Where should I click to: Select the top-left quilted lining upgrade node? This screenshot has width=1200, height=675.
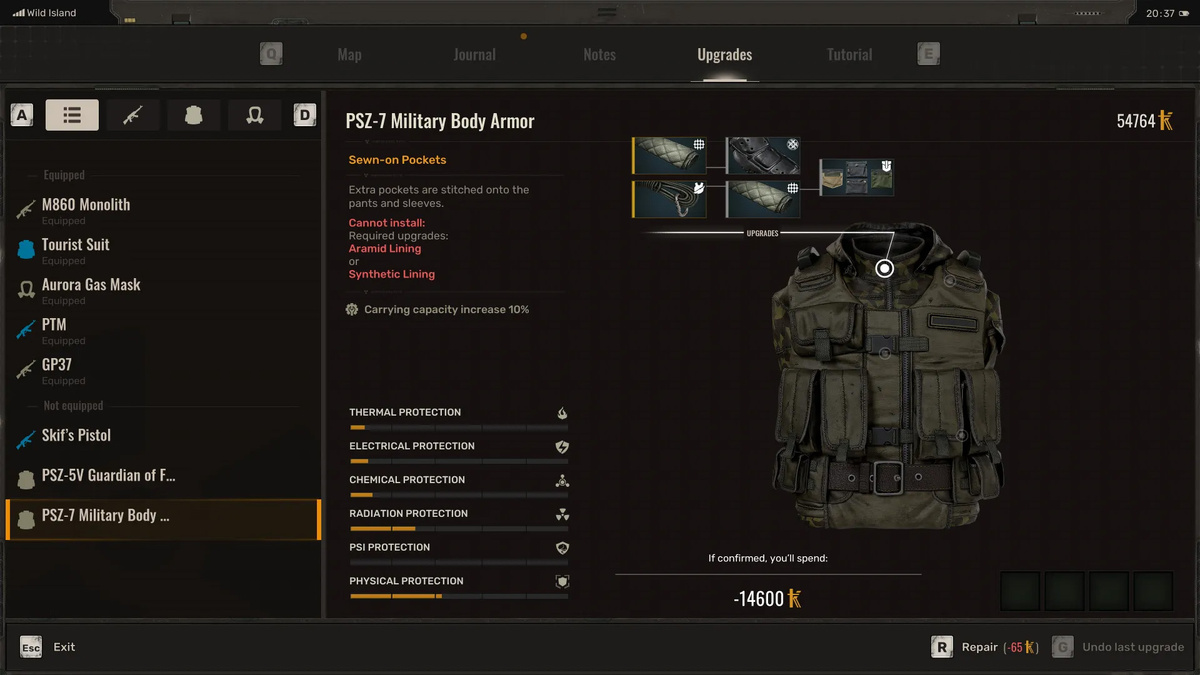coord(670,156)
